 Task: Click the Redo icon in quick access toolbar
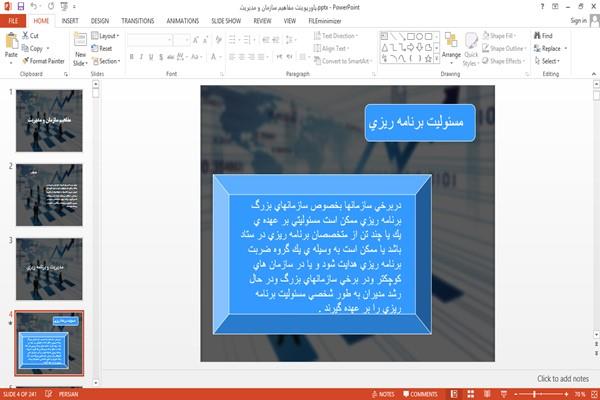coord(51,7)
